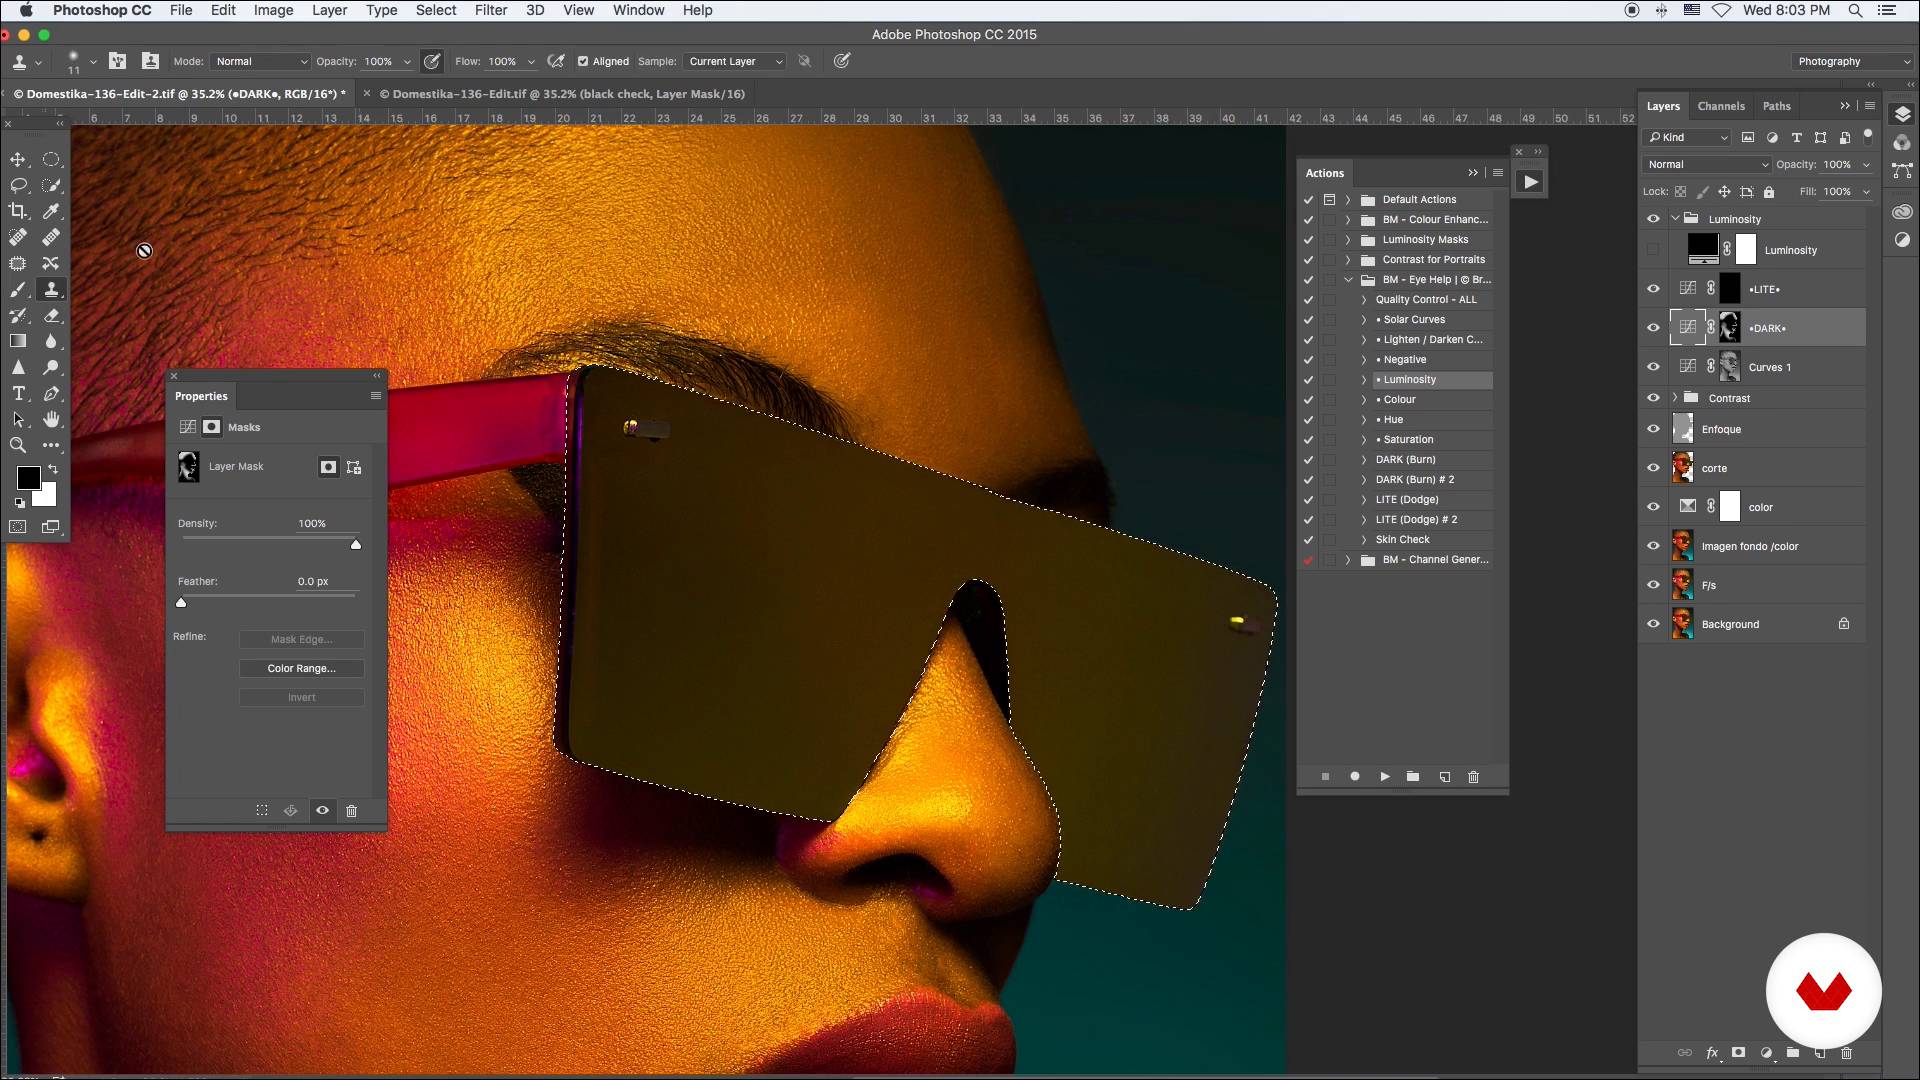This screenshot has height=1080, width=1920.
Task: Click the foreground black color swatch
Action: coord(28,478)
